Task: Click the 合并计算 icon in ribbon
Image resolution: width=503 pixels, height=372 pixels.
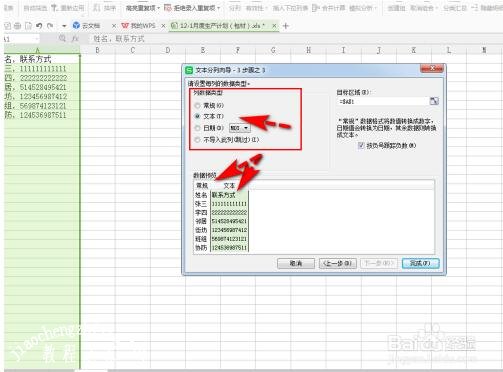Action: (315, 8)
